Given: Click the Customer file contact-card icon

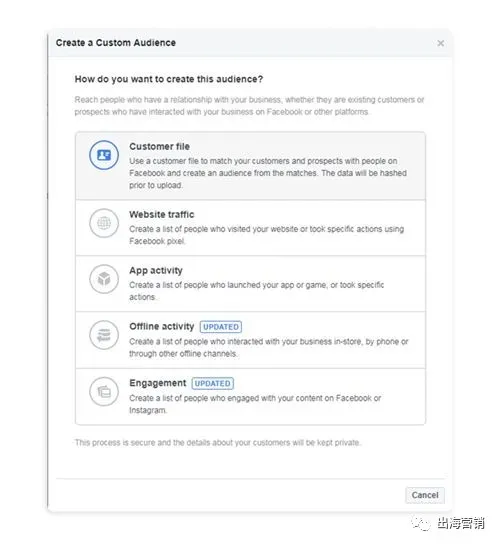Looking at the screenshot, I should click(104, 155).
